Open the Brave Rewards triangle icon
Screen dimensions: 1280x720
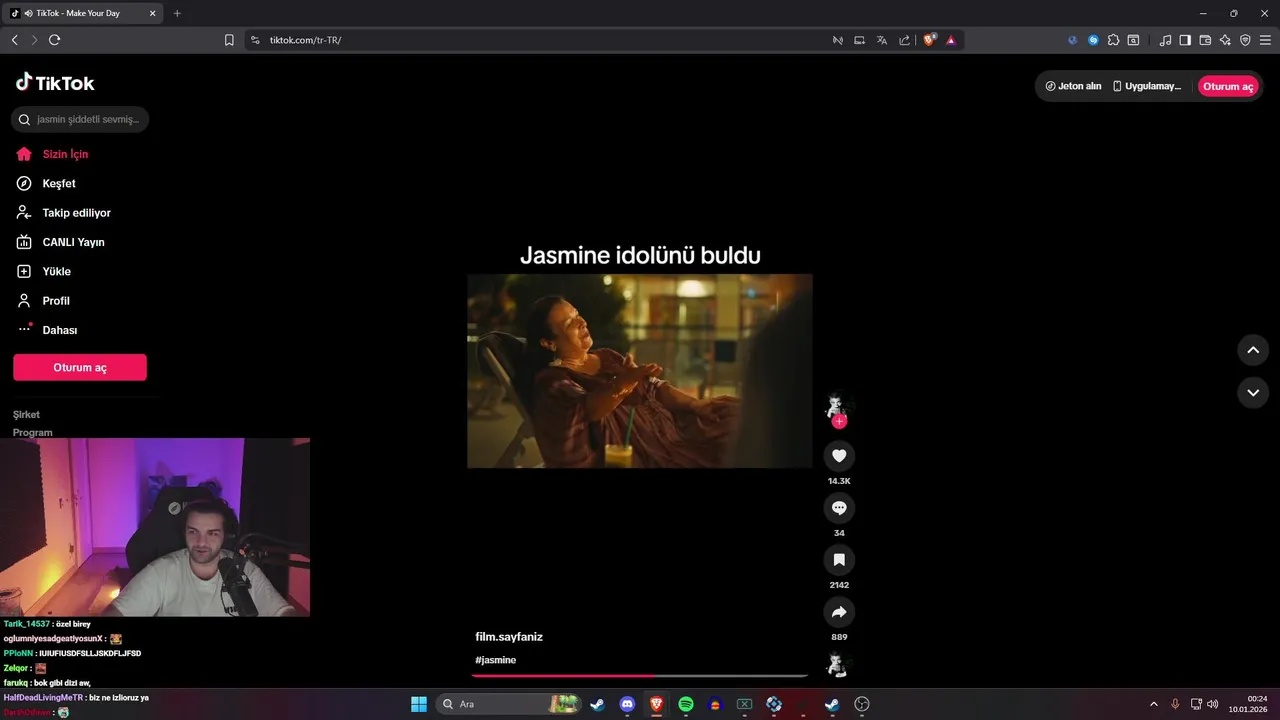(951, 40)
